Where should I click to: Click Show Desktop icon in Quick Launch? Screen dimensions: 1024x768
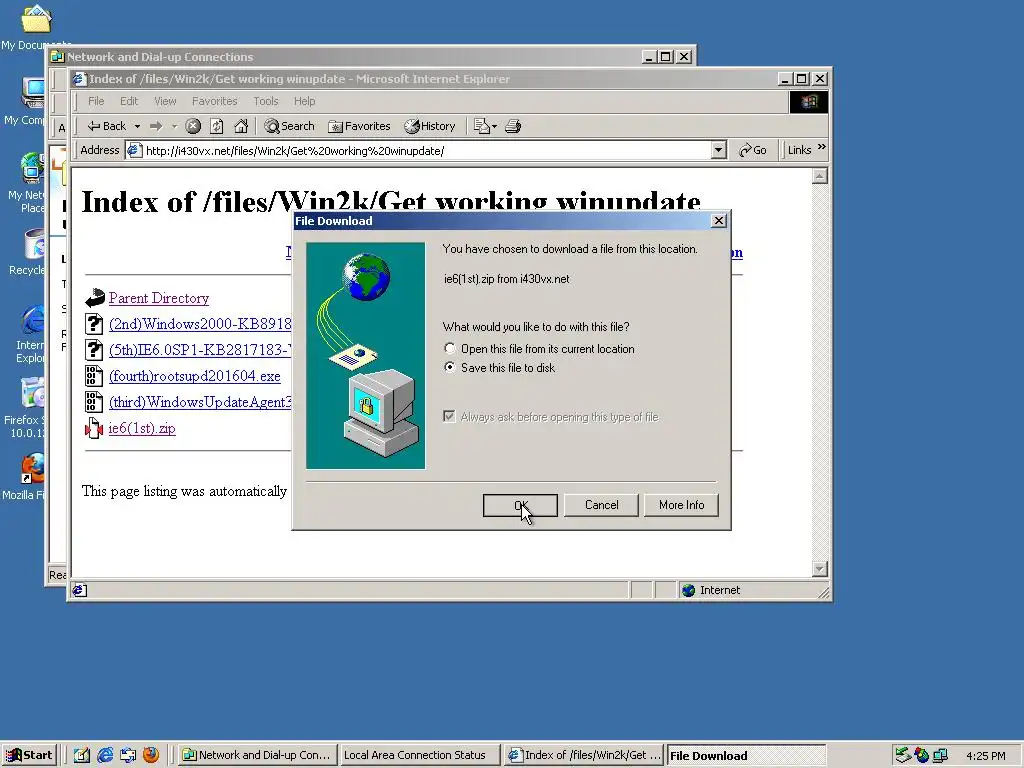click(82, 755)
